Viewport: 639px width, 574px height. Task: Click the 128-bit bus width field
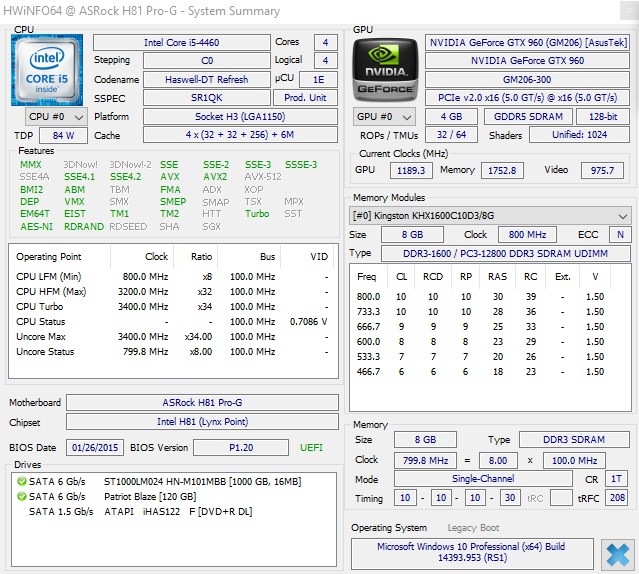603,117
